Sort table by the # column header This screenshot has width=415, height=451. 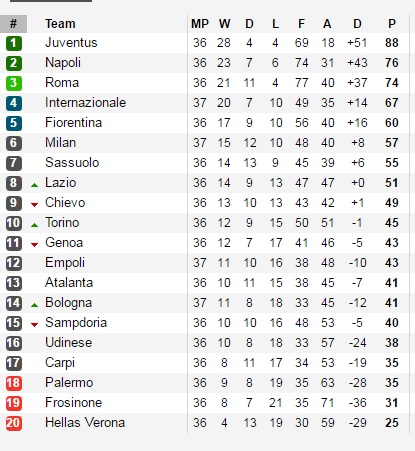(x=13, y=24)
